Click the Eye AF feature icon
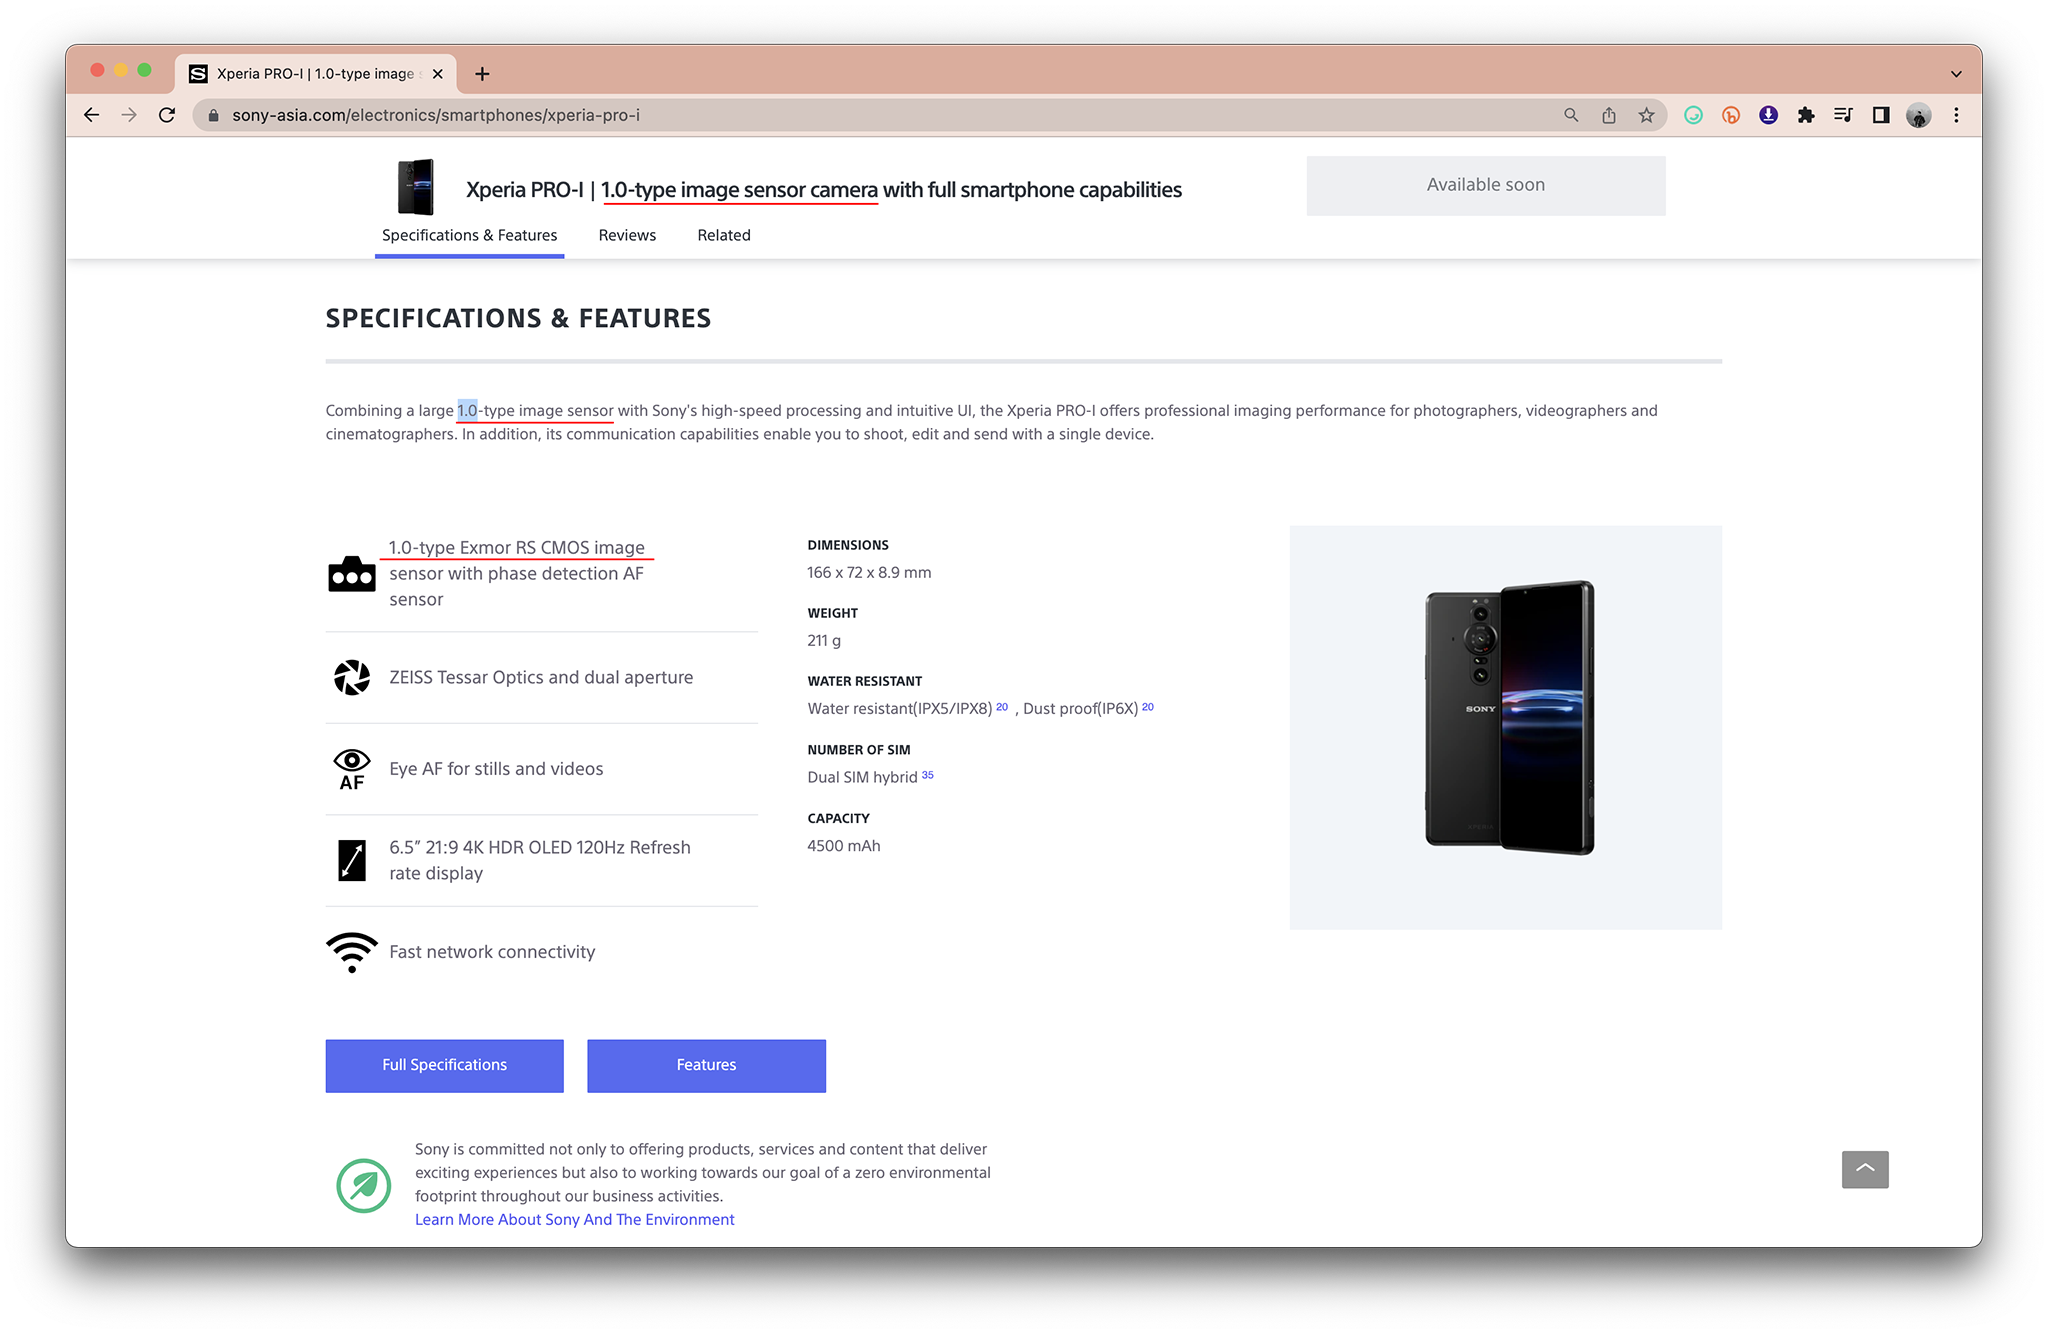 352,769
